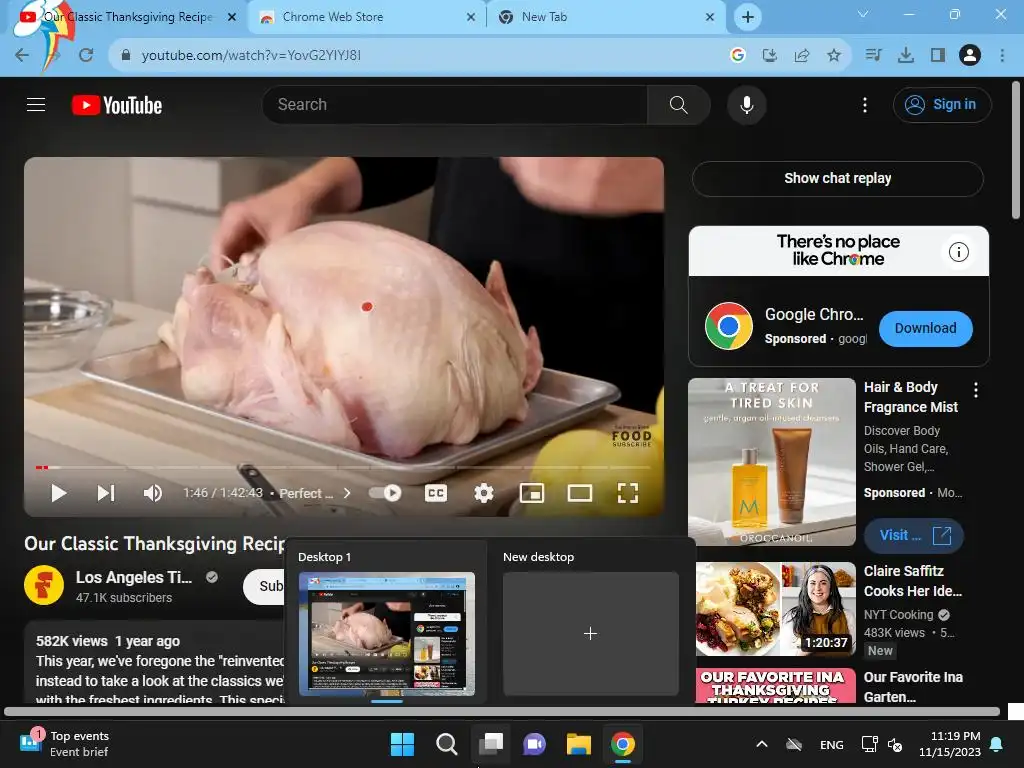1024x768 pixels.
Task: Open the Google icon in address bar
Action: tap(738, 55)
